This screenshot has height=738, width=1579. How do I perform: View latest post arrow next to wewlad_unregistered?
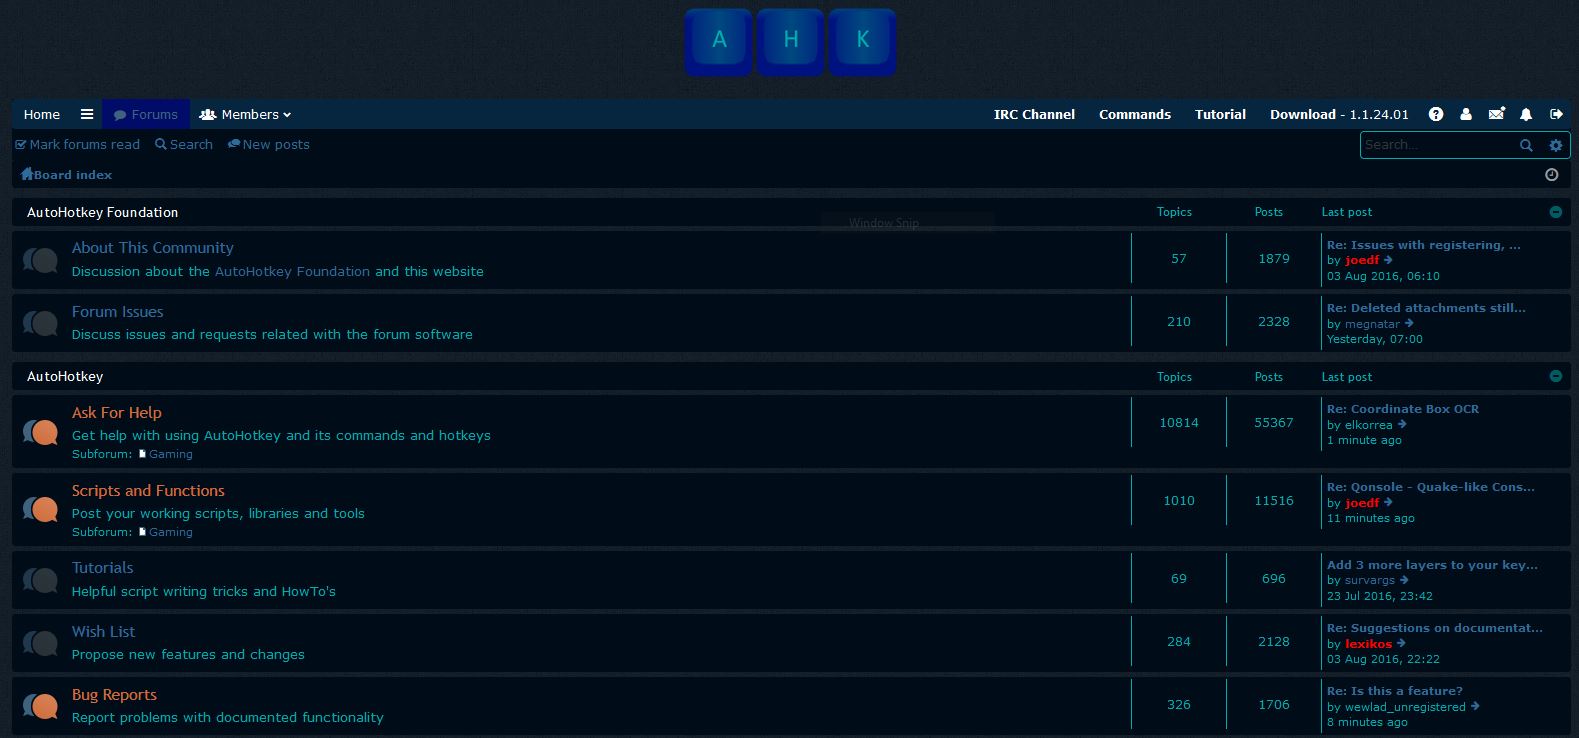pos(1475,706)
